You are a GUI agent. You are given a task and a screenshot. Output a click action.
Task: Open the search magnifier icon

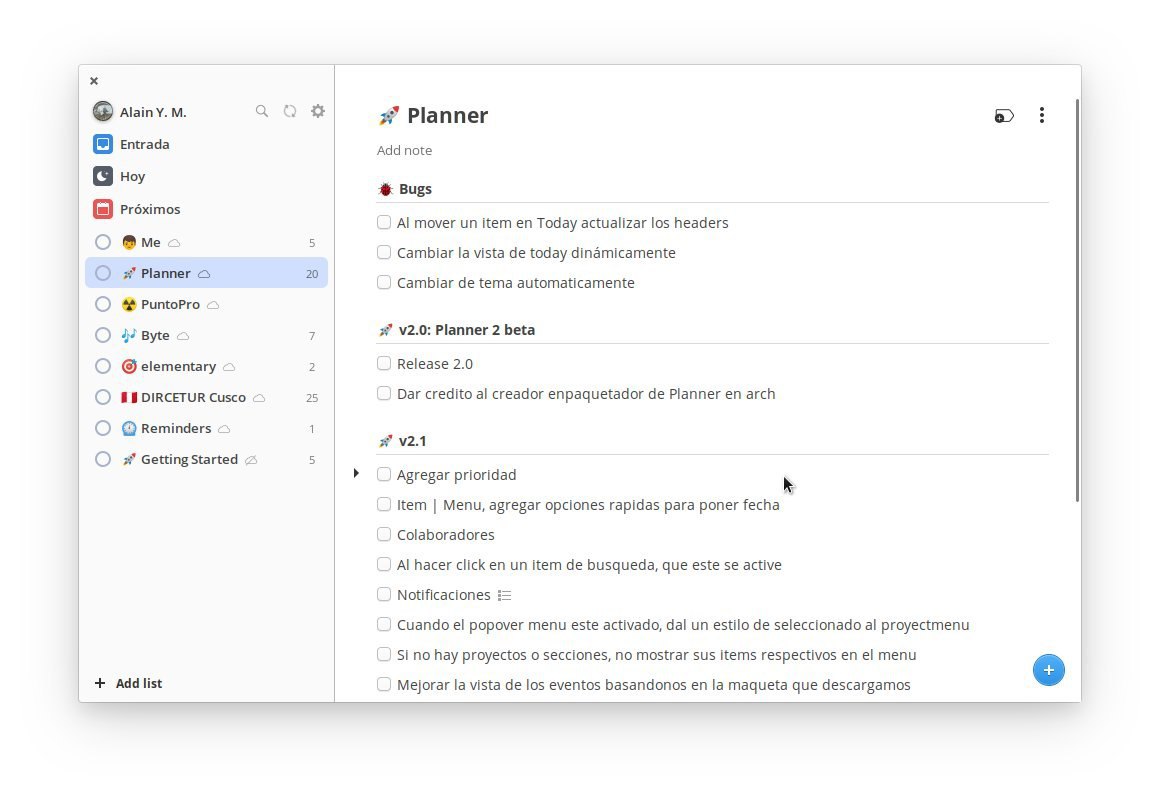click(262, 111)
